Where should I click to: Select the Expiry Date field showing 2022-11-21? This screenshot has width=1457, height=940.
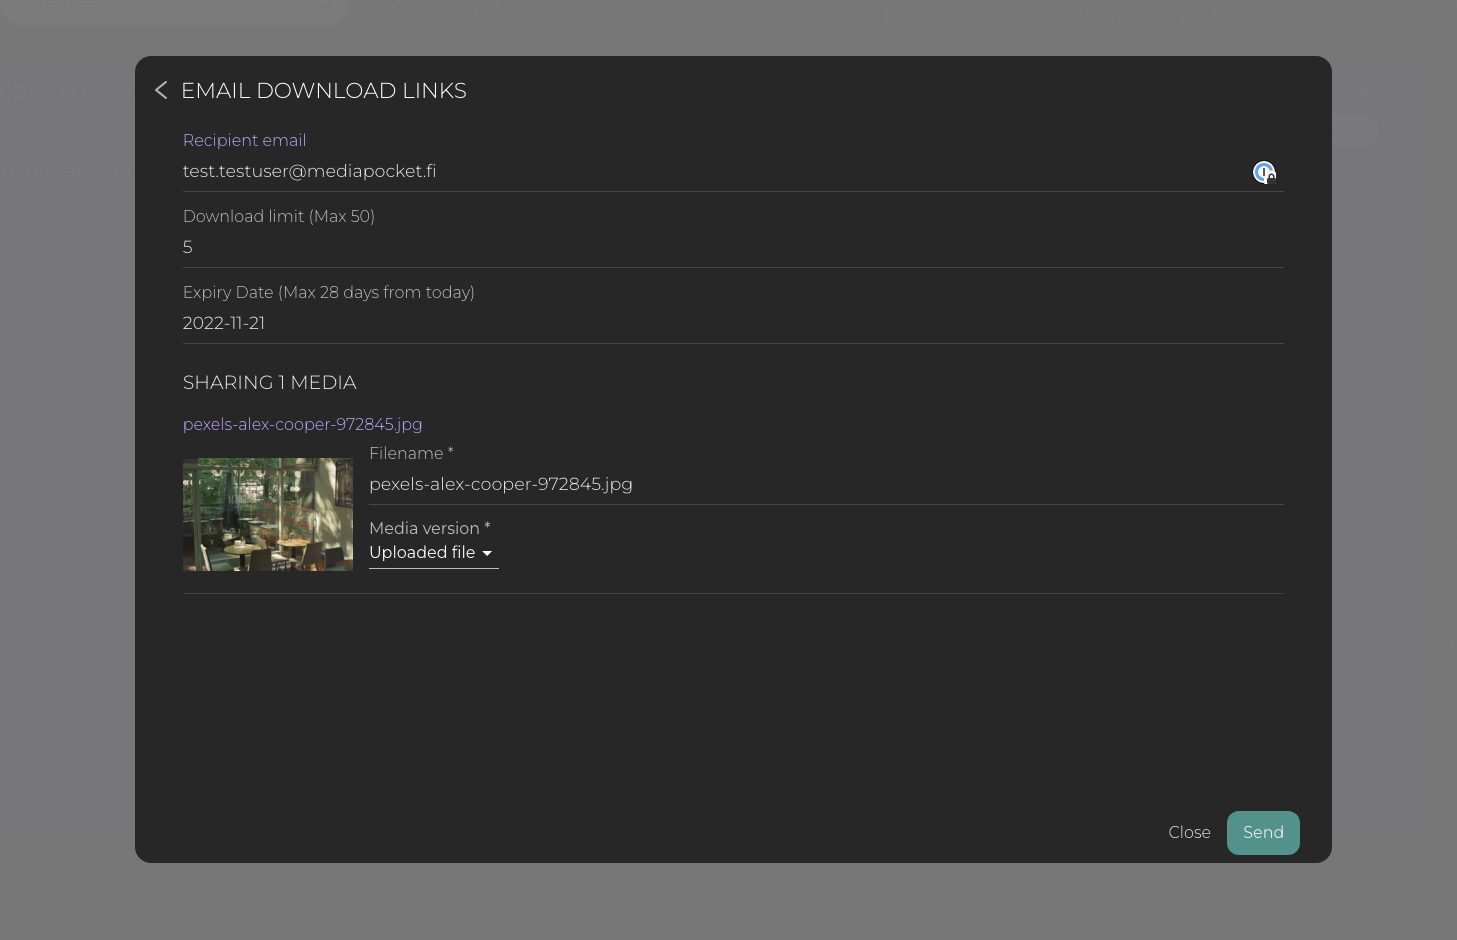click(700, 324)
